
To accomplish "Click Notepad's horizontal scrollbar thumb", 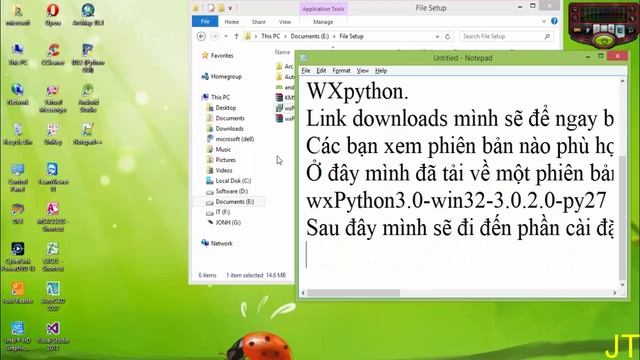I will tap(353, 293).
